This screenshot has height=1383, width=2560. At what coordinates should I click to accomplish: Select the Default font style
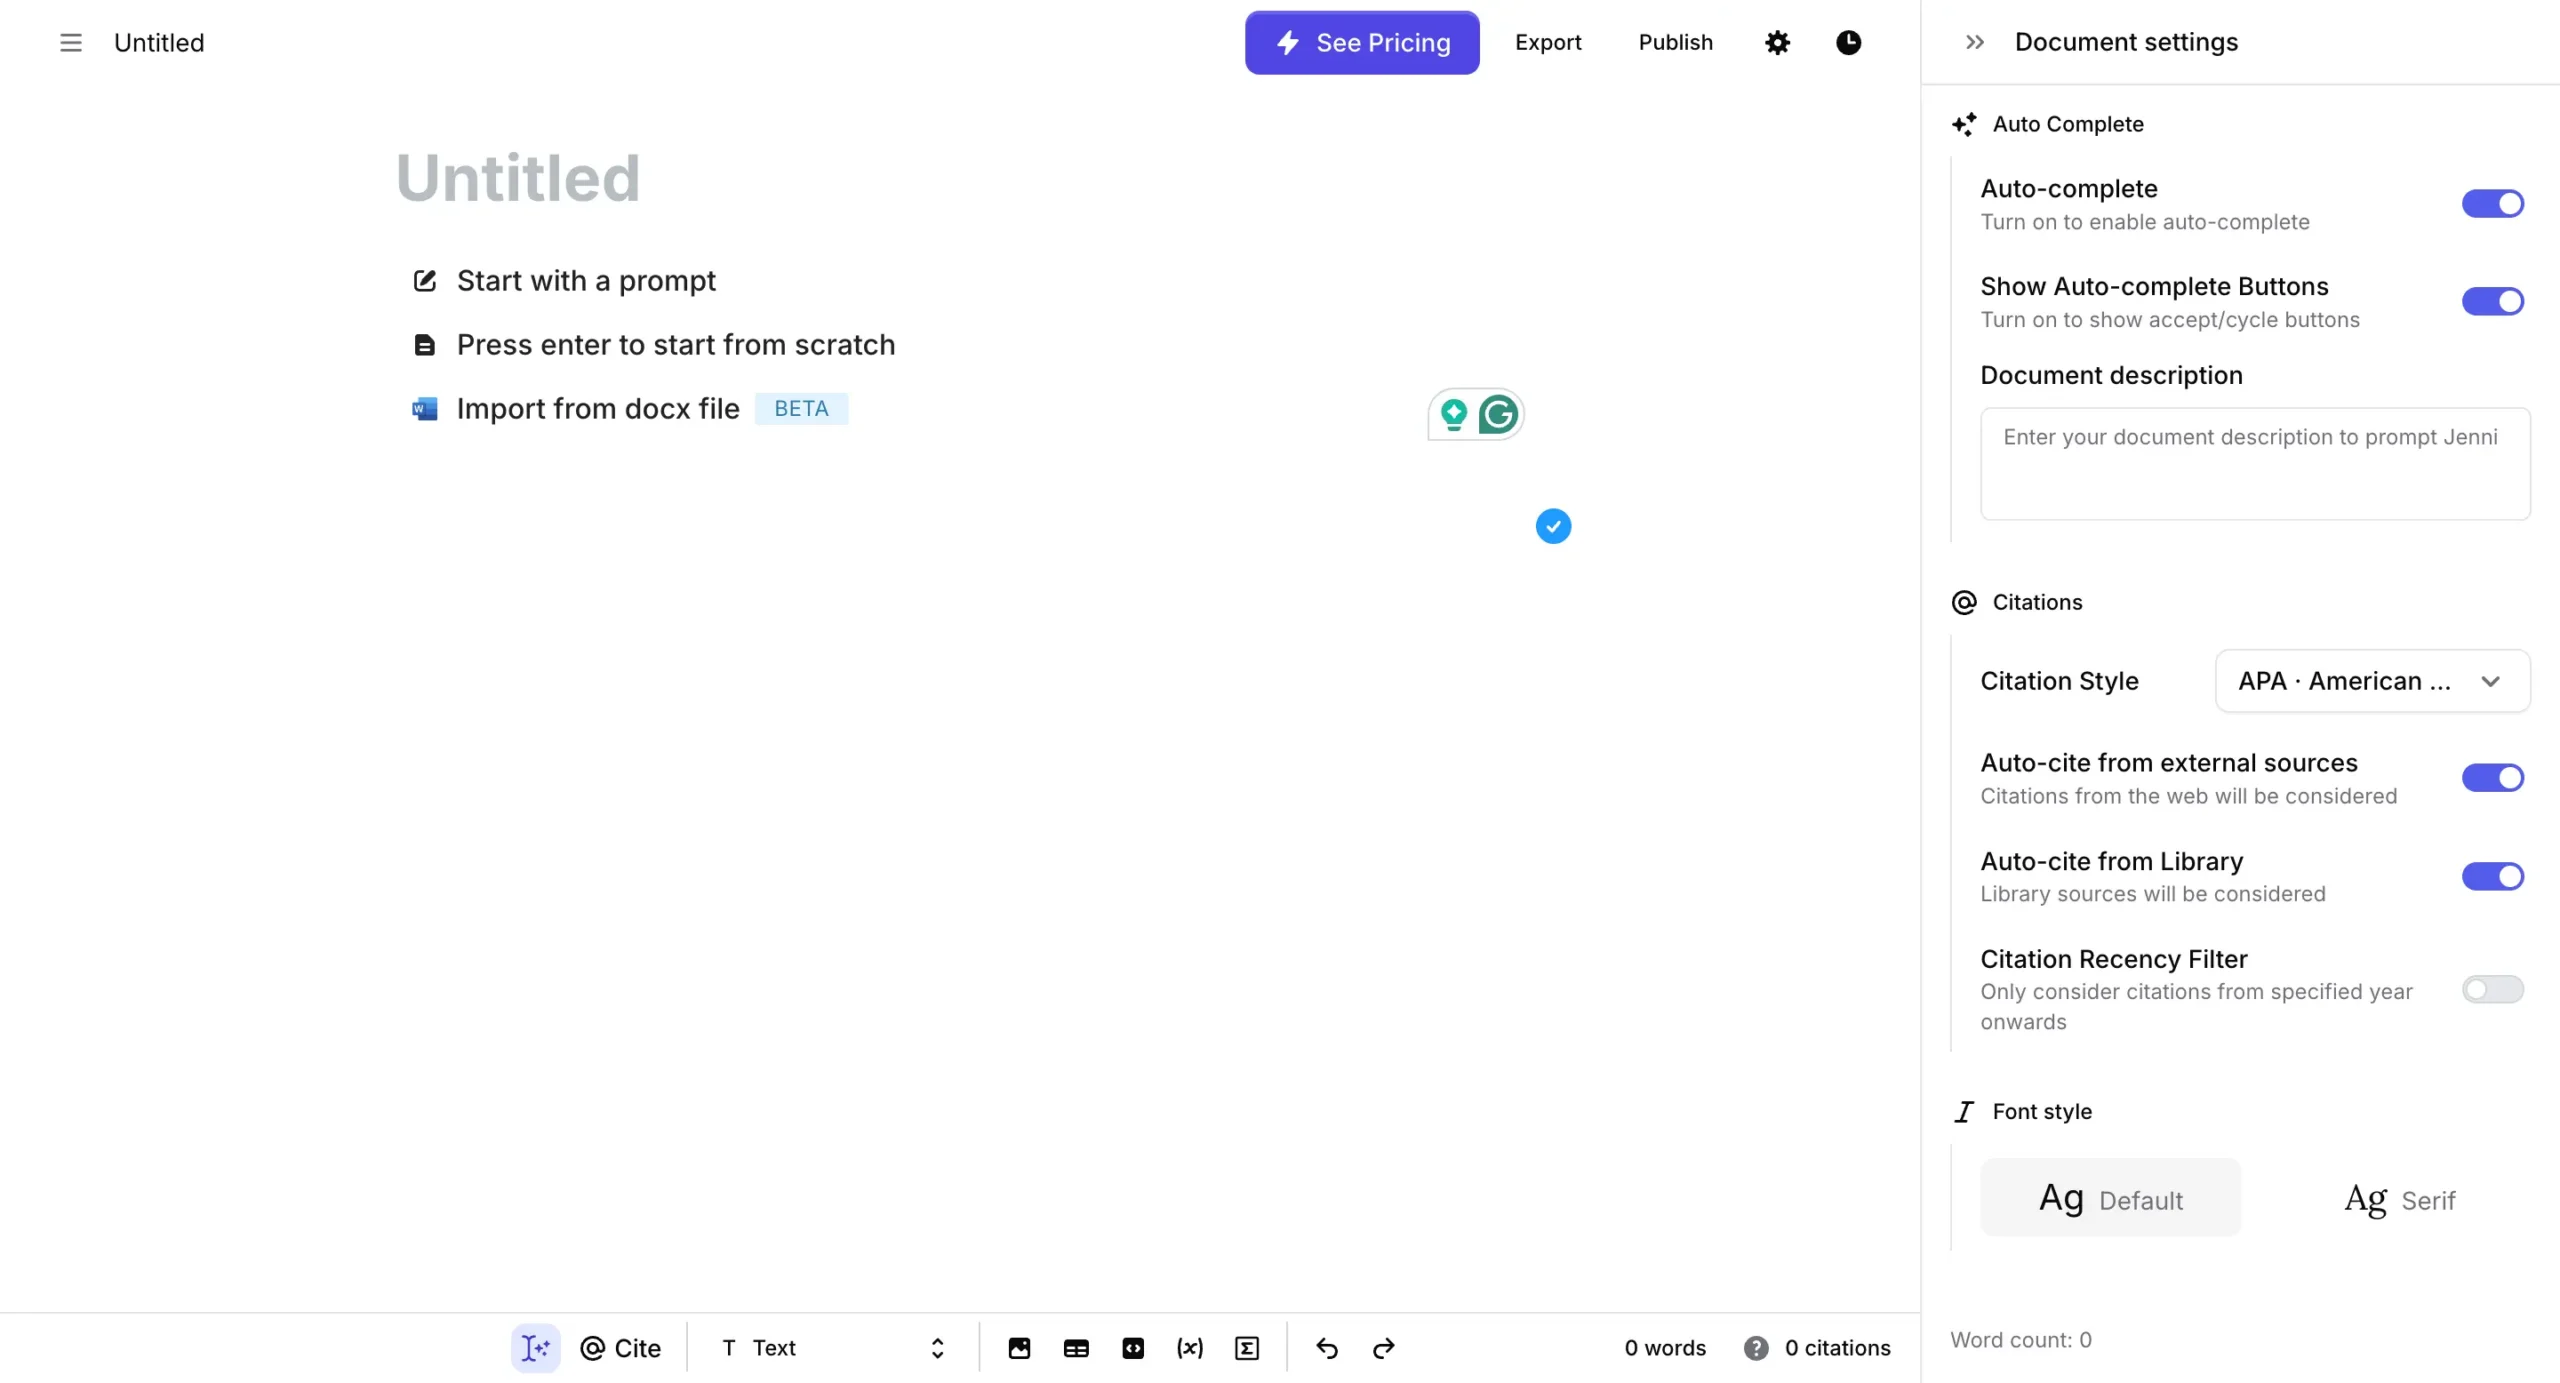pos(2110,1198)
